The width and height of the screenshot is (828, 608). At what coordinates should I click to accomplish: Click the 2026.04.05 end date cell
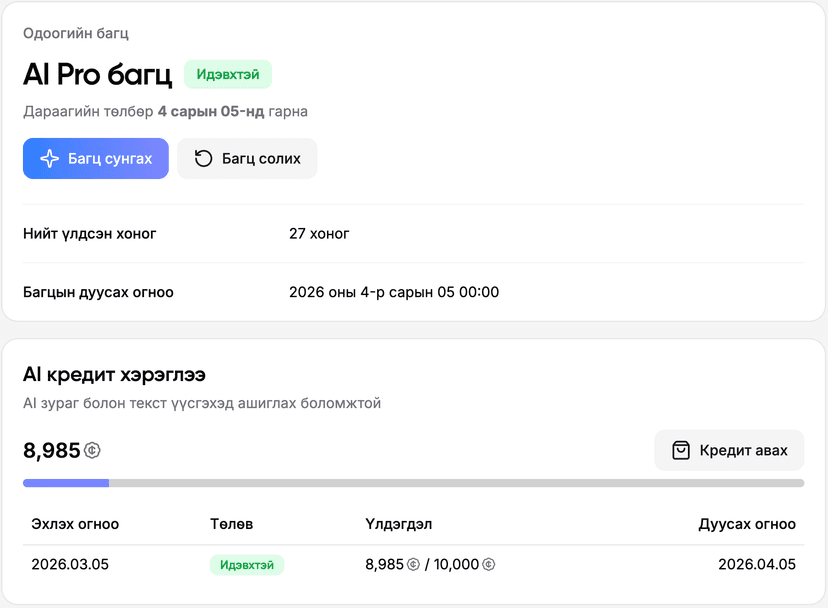757,564
